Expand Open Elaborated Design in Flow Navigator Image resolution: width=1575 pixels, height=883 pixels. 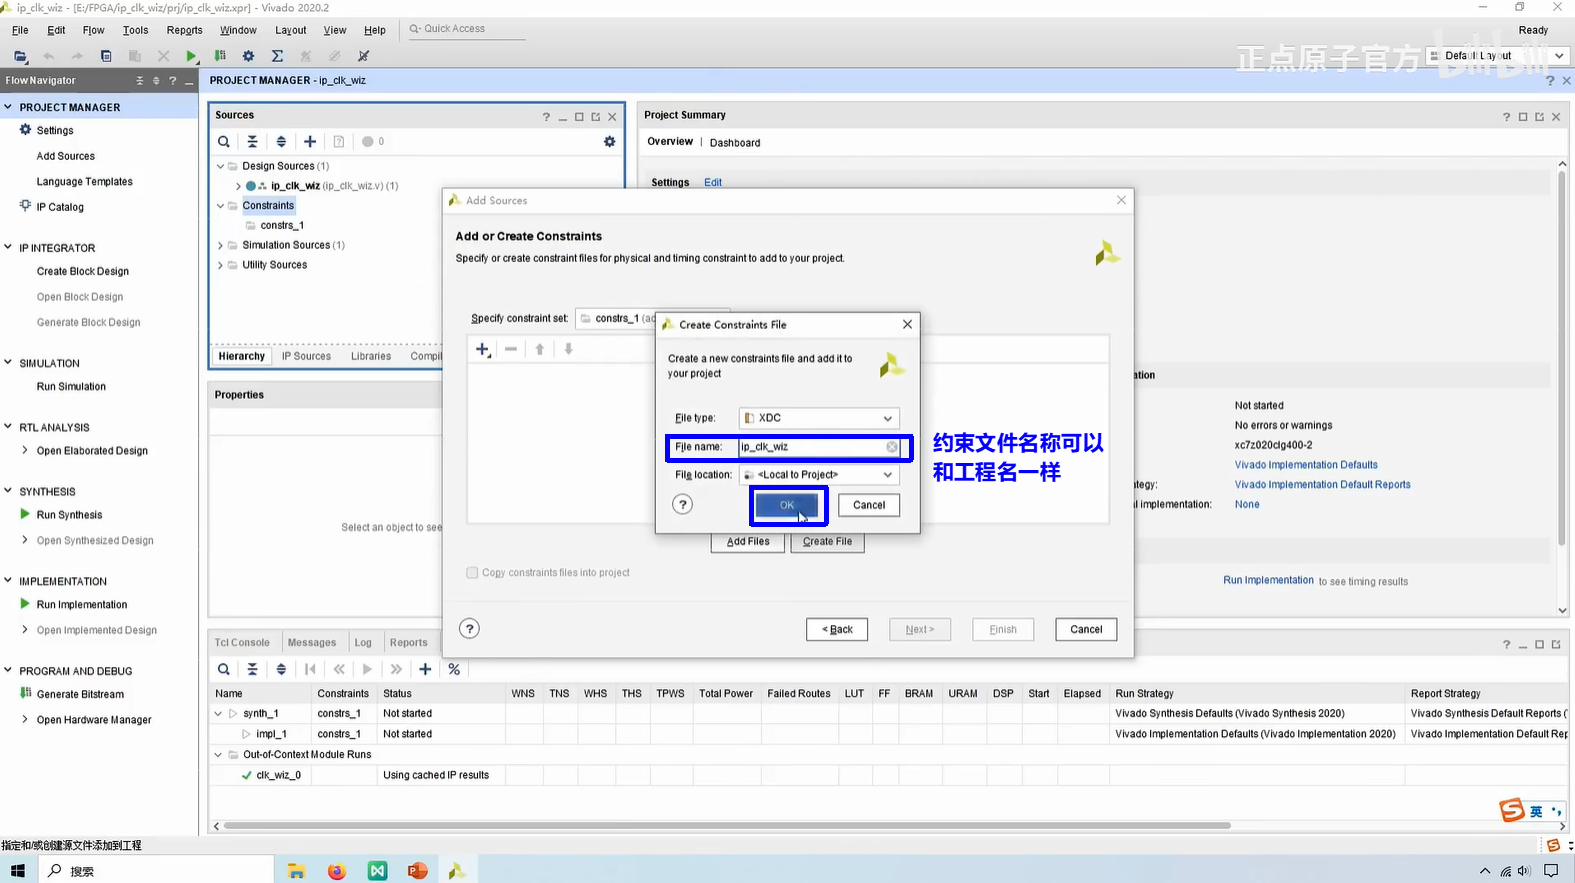pyautogui.click(x=25, y=451)
